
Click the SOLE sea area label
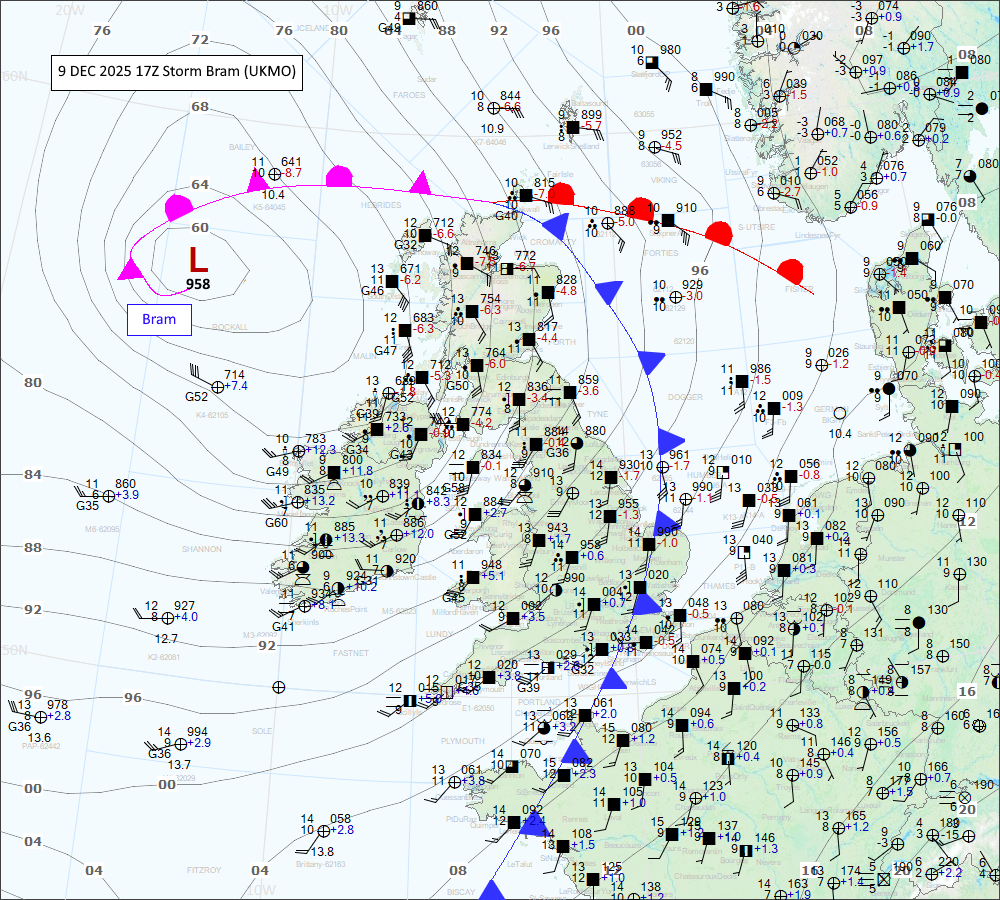tap(263, 731)
